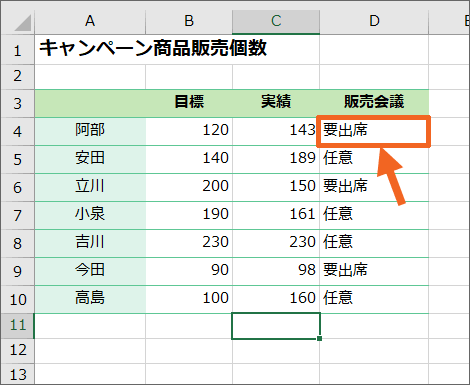The image size is (470, 385).
Task: Click target value 200 for 立川
Action: coord(189,187)
